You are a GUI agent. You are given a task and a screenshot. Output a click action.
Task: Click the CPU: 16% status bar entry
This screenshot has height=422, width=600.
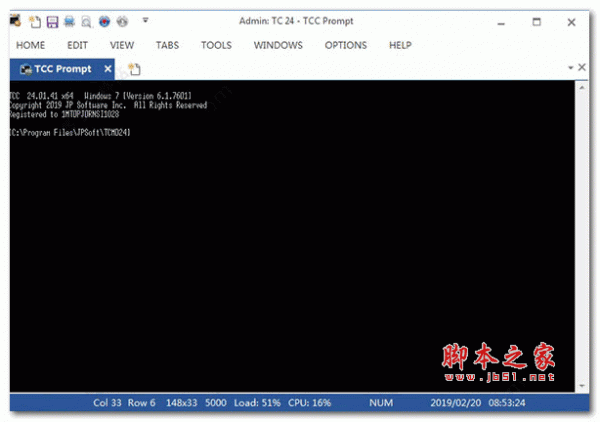[309, 403]
